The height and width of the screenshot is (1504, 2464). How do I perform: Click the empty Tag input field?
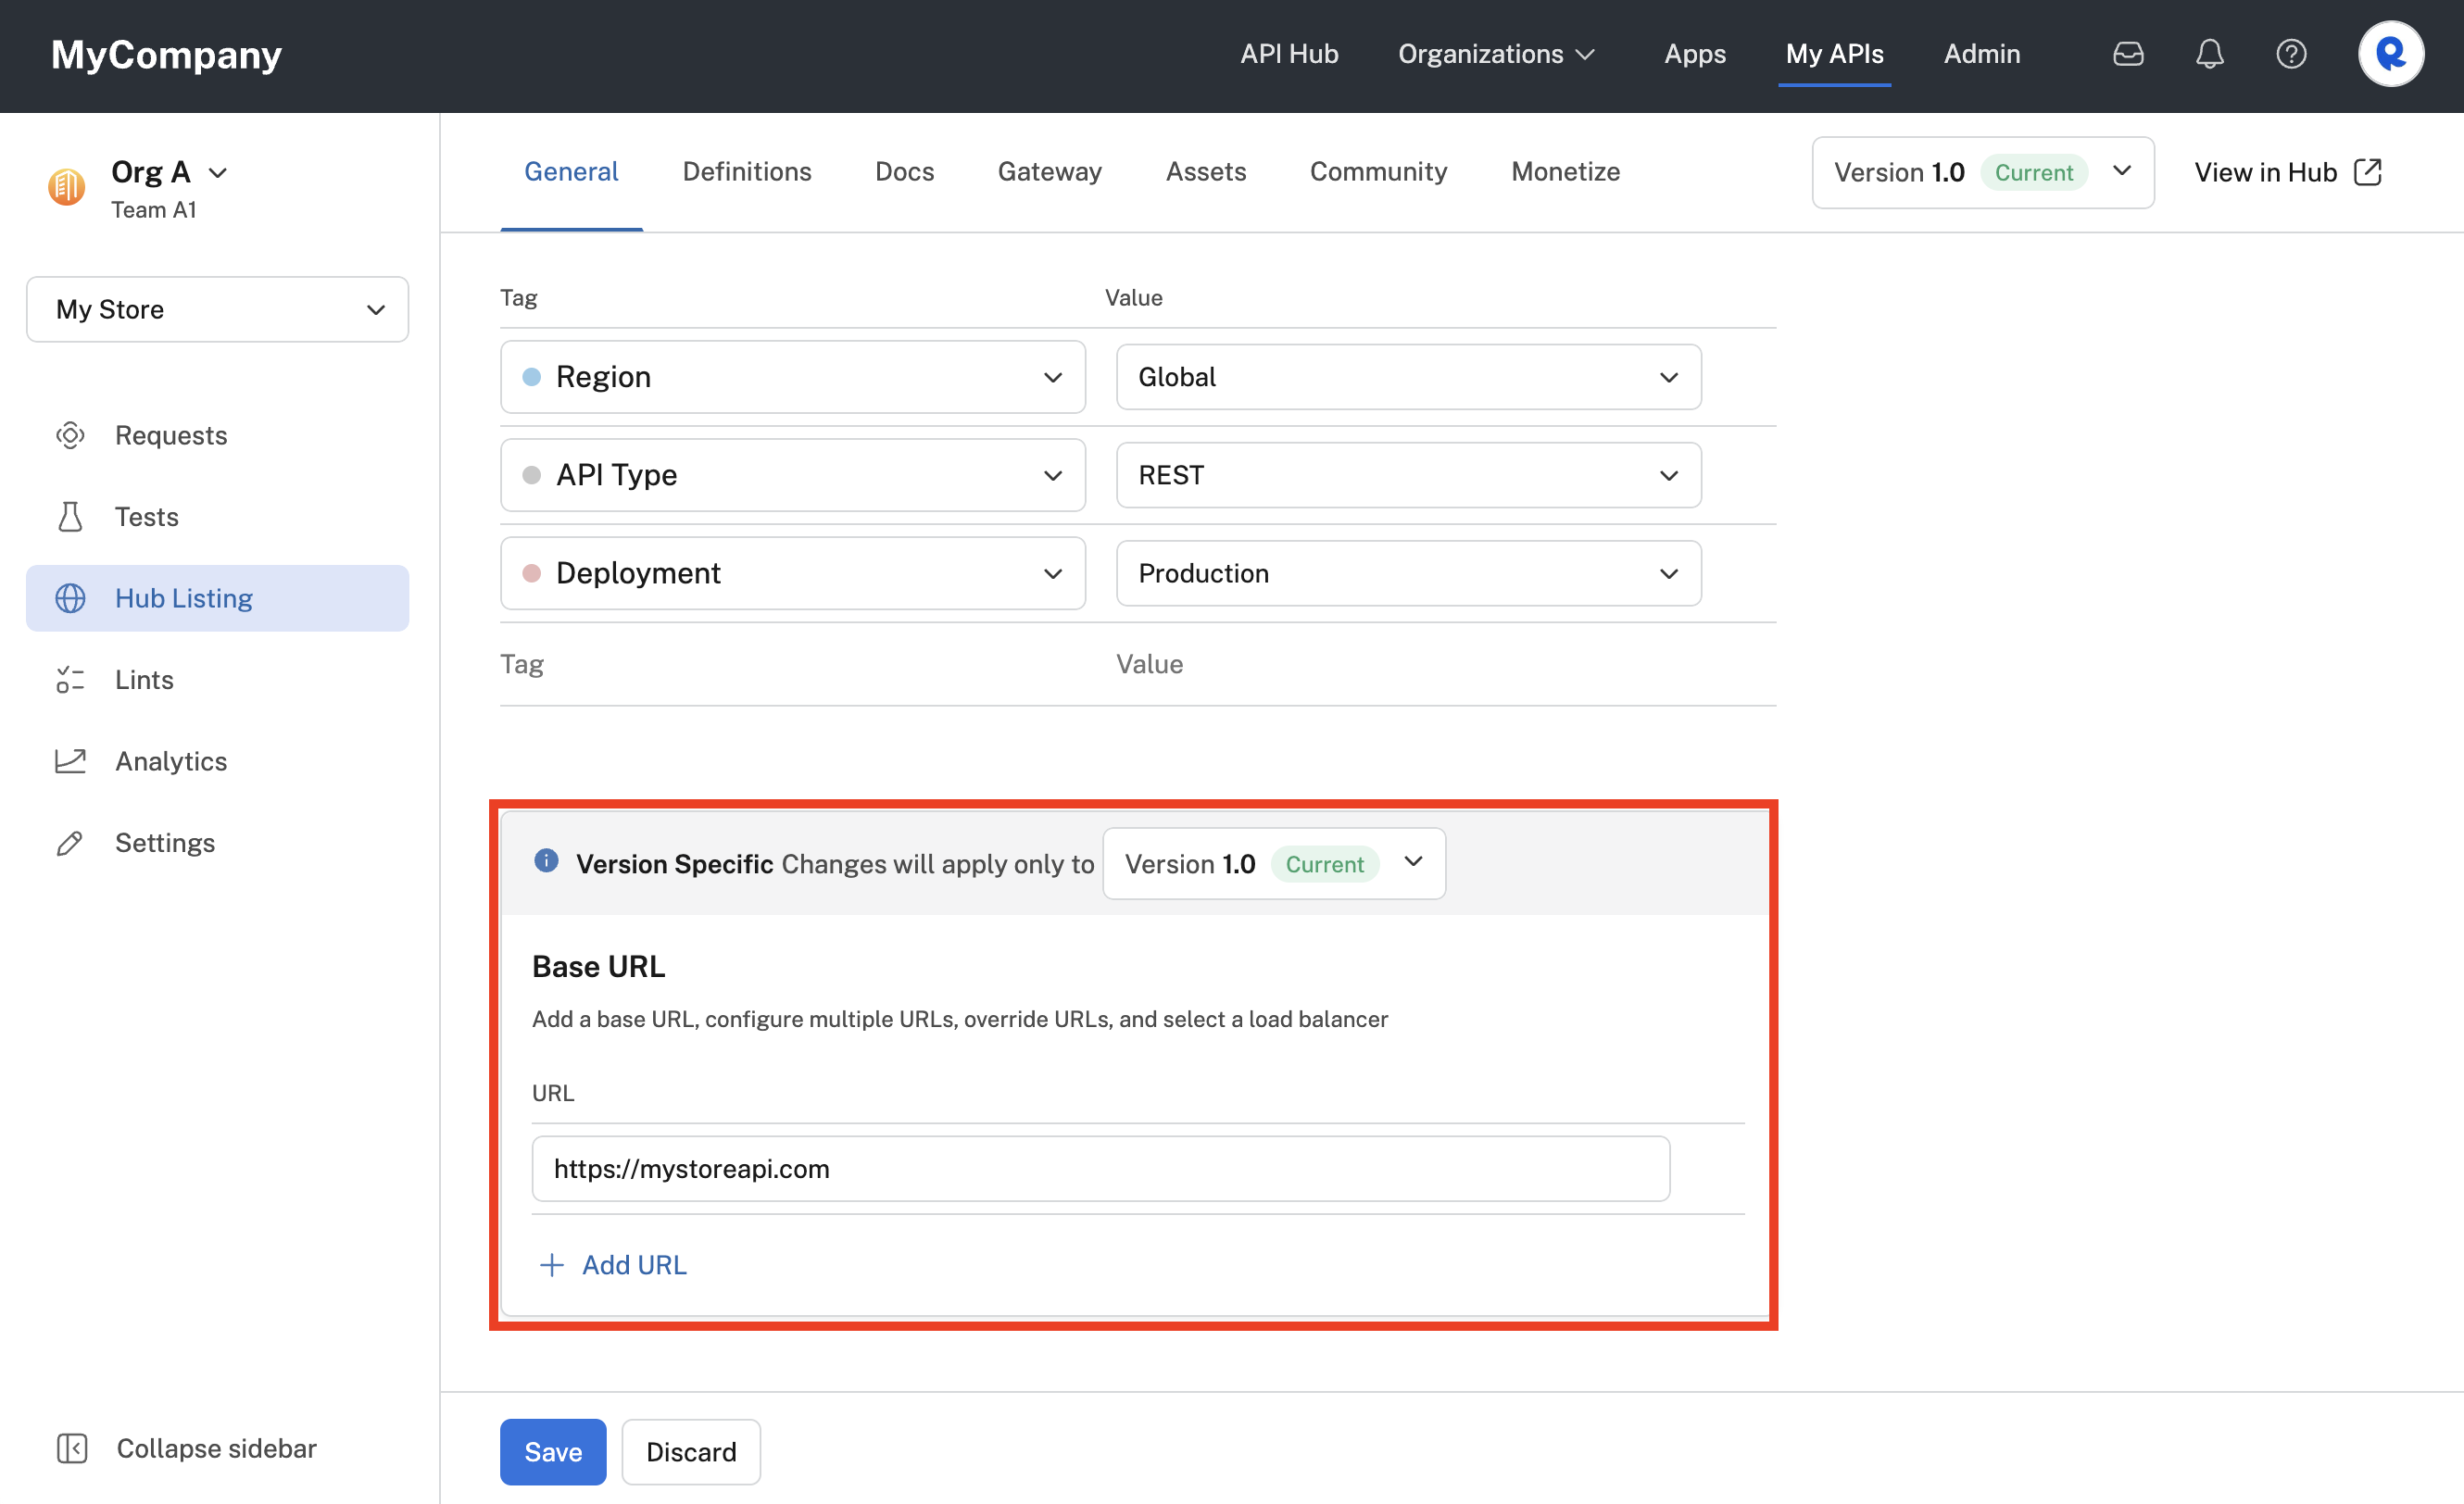tap(793, 664)
